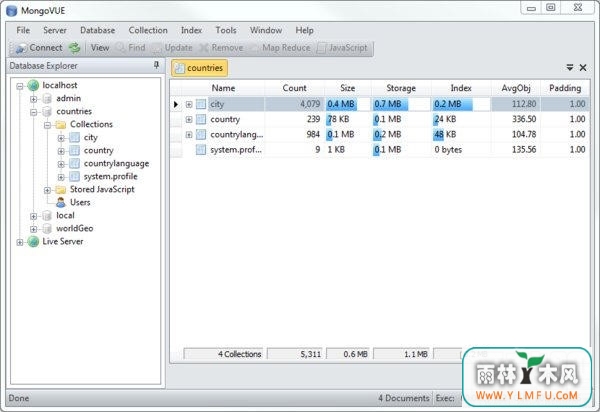This screenshot has height=412, width=600.
Task: Expand the countrylang... row in the grid
Action: pos(189,135)
